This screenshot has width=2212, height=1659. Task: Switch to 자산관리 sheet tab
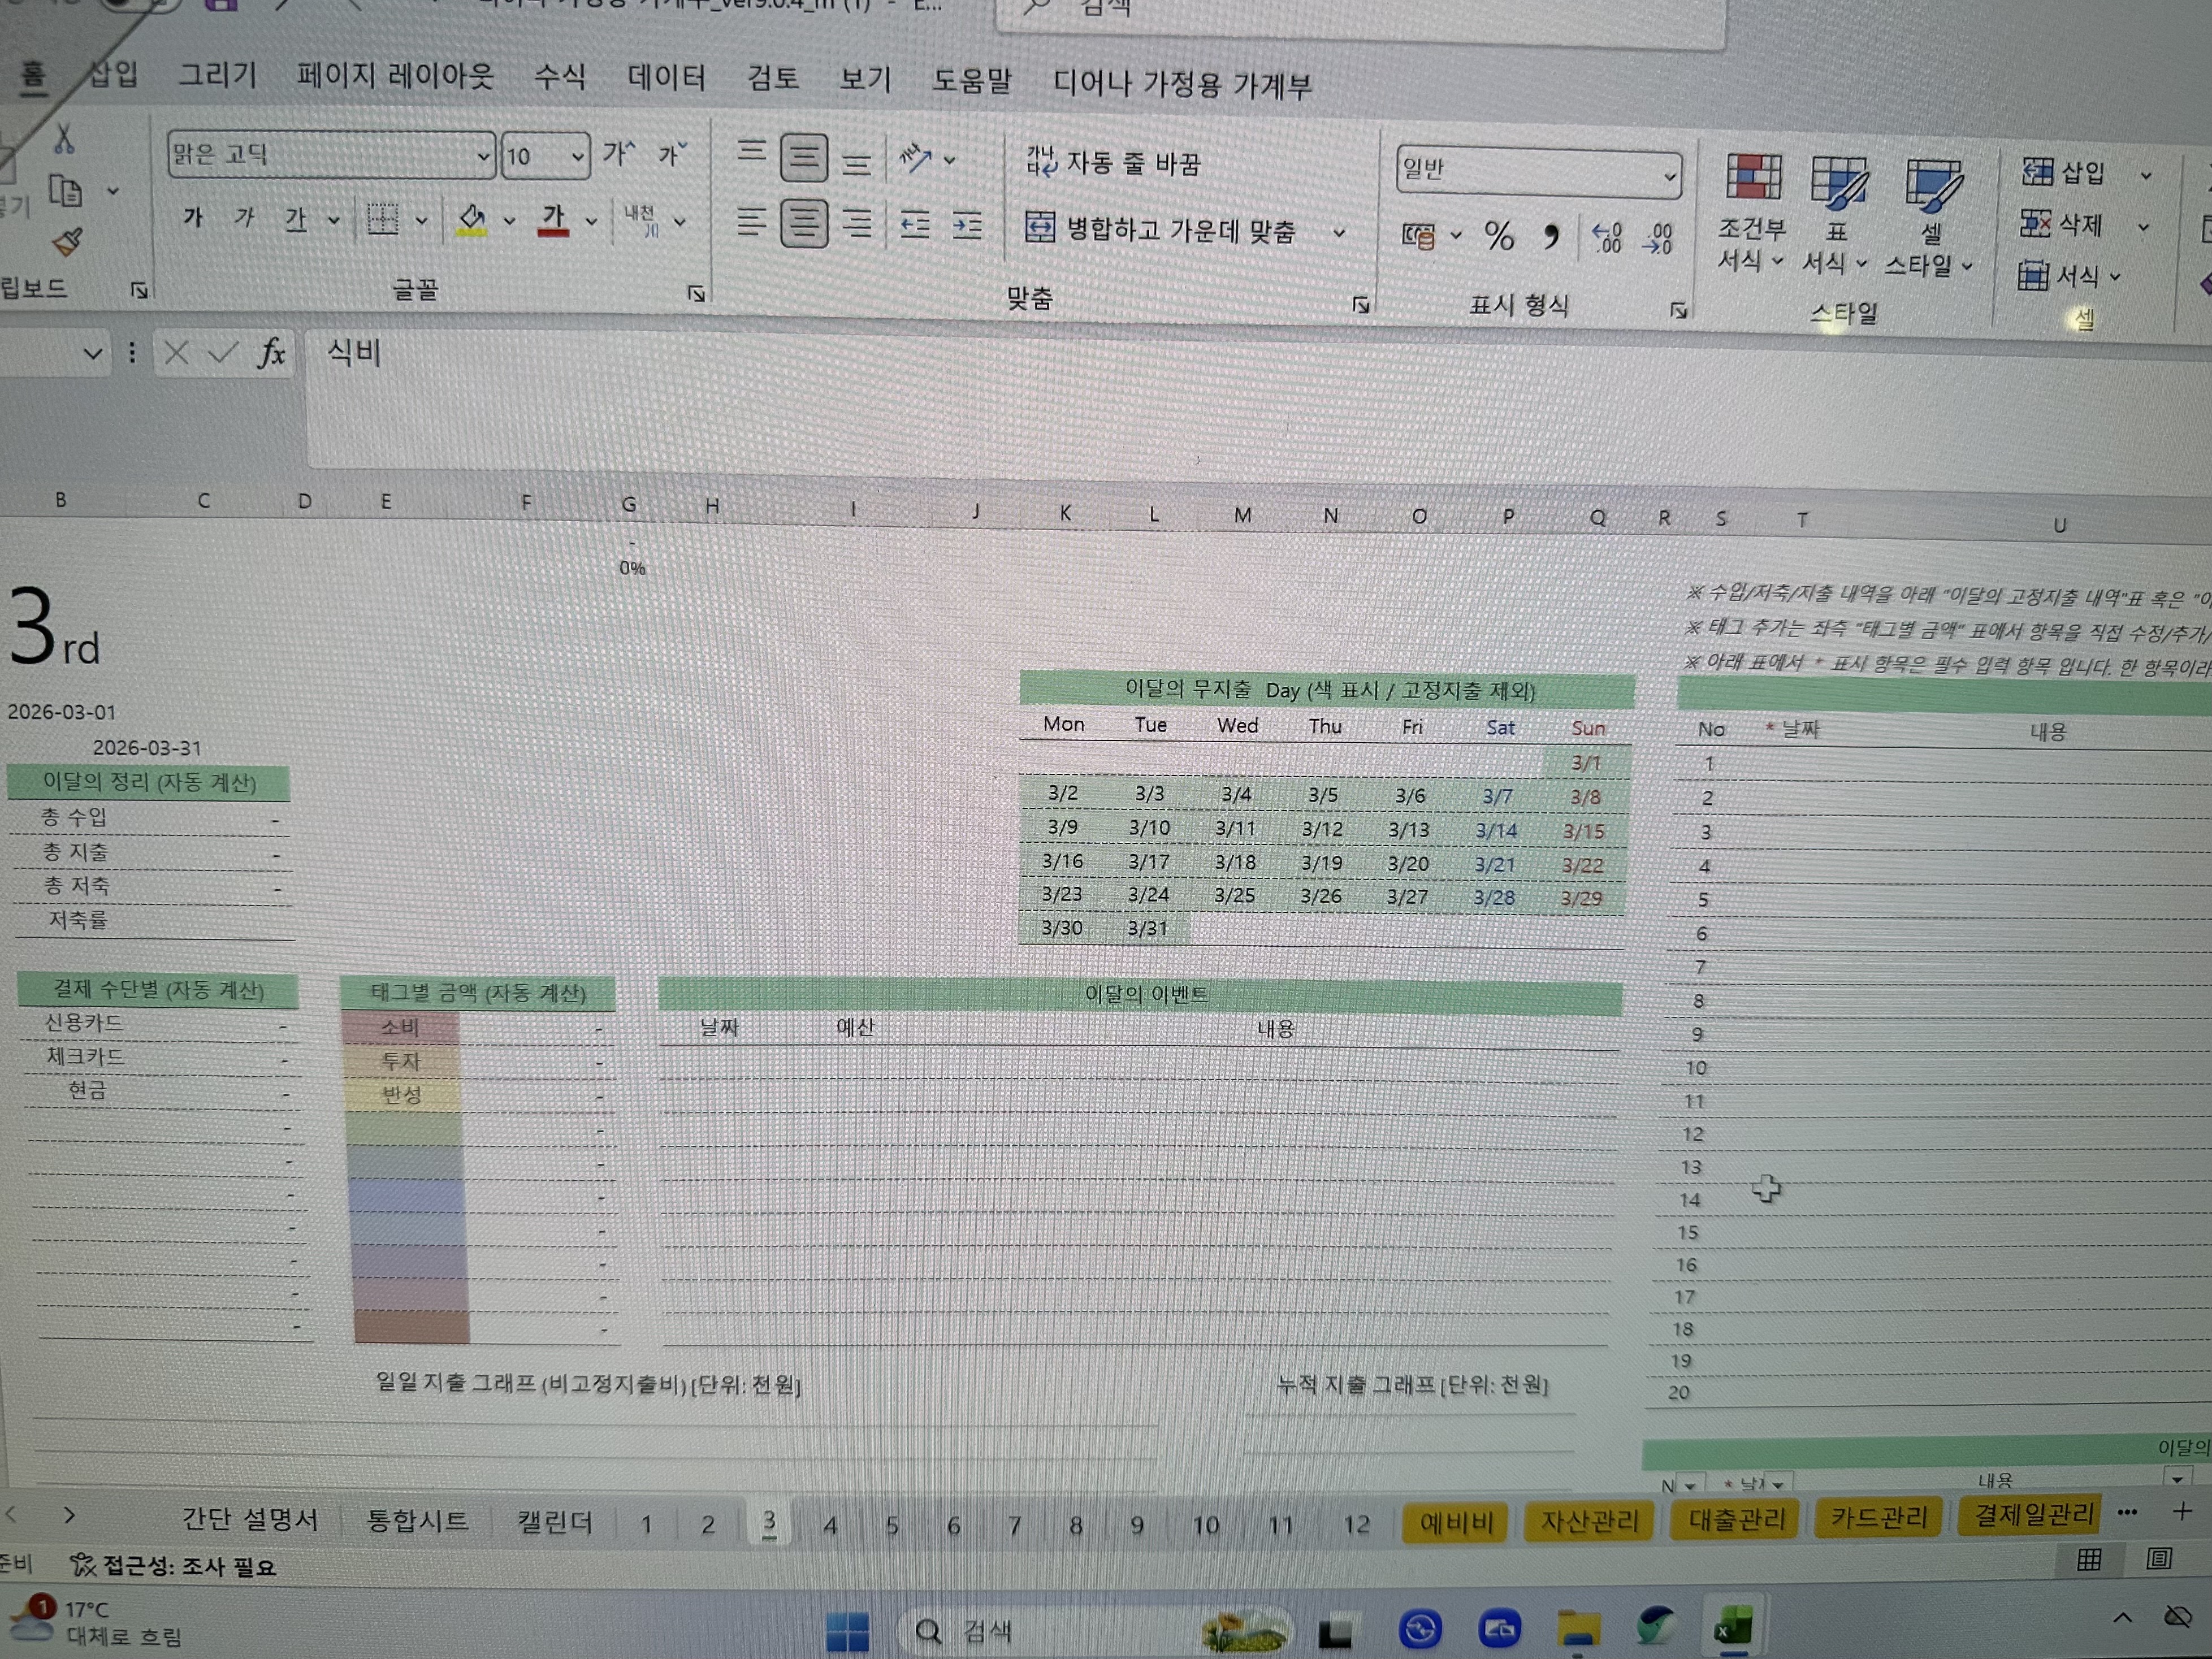tap(1590, 1522)
